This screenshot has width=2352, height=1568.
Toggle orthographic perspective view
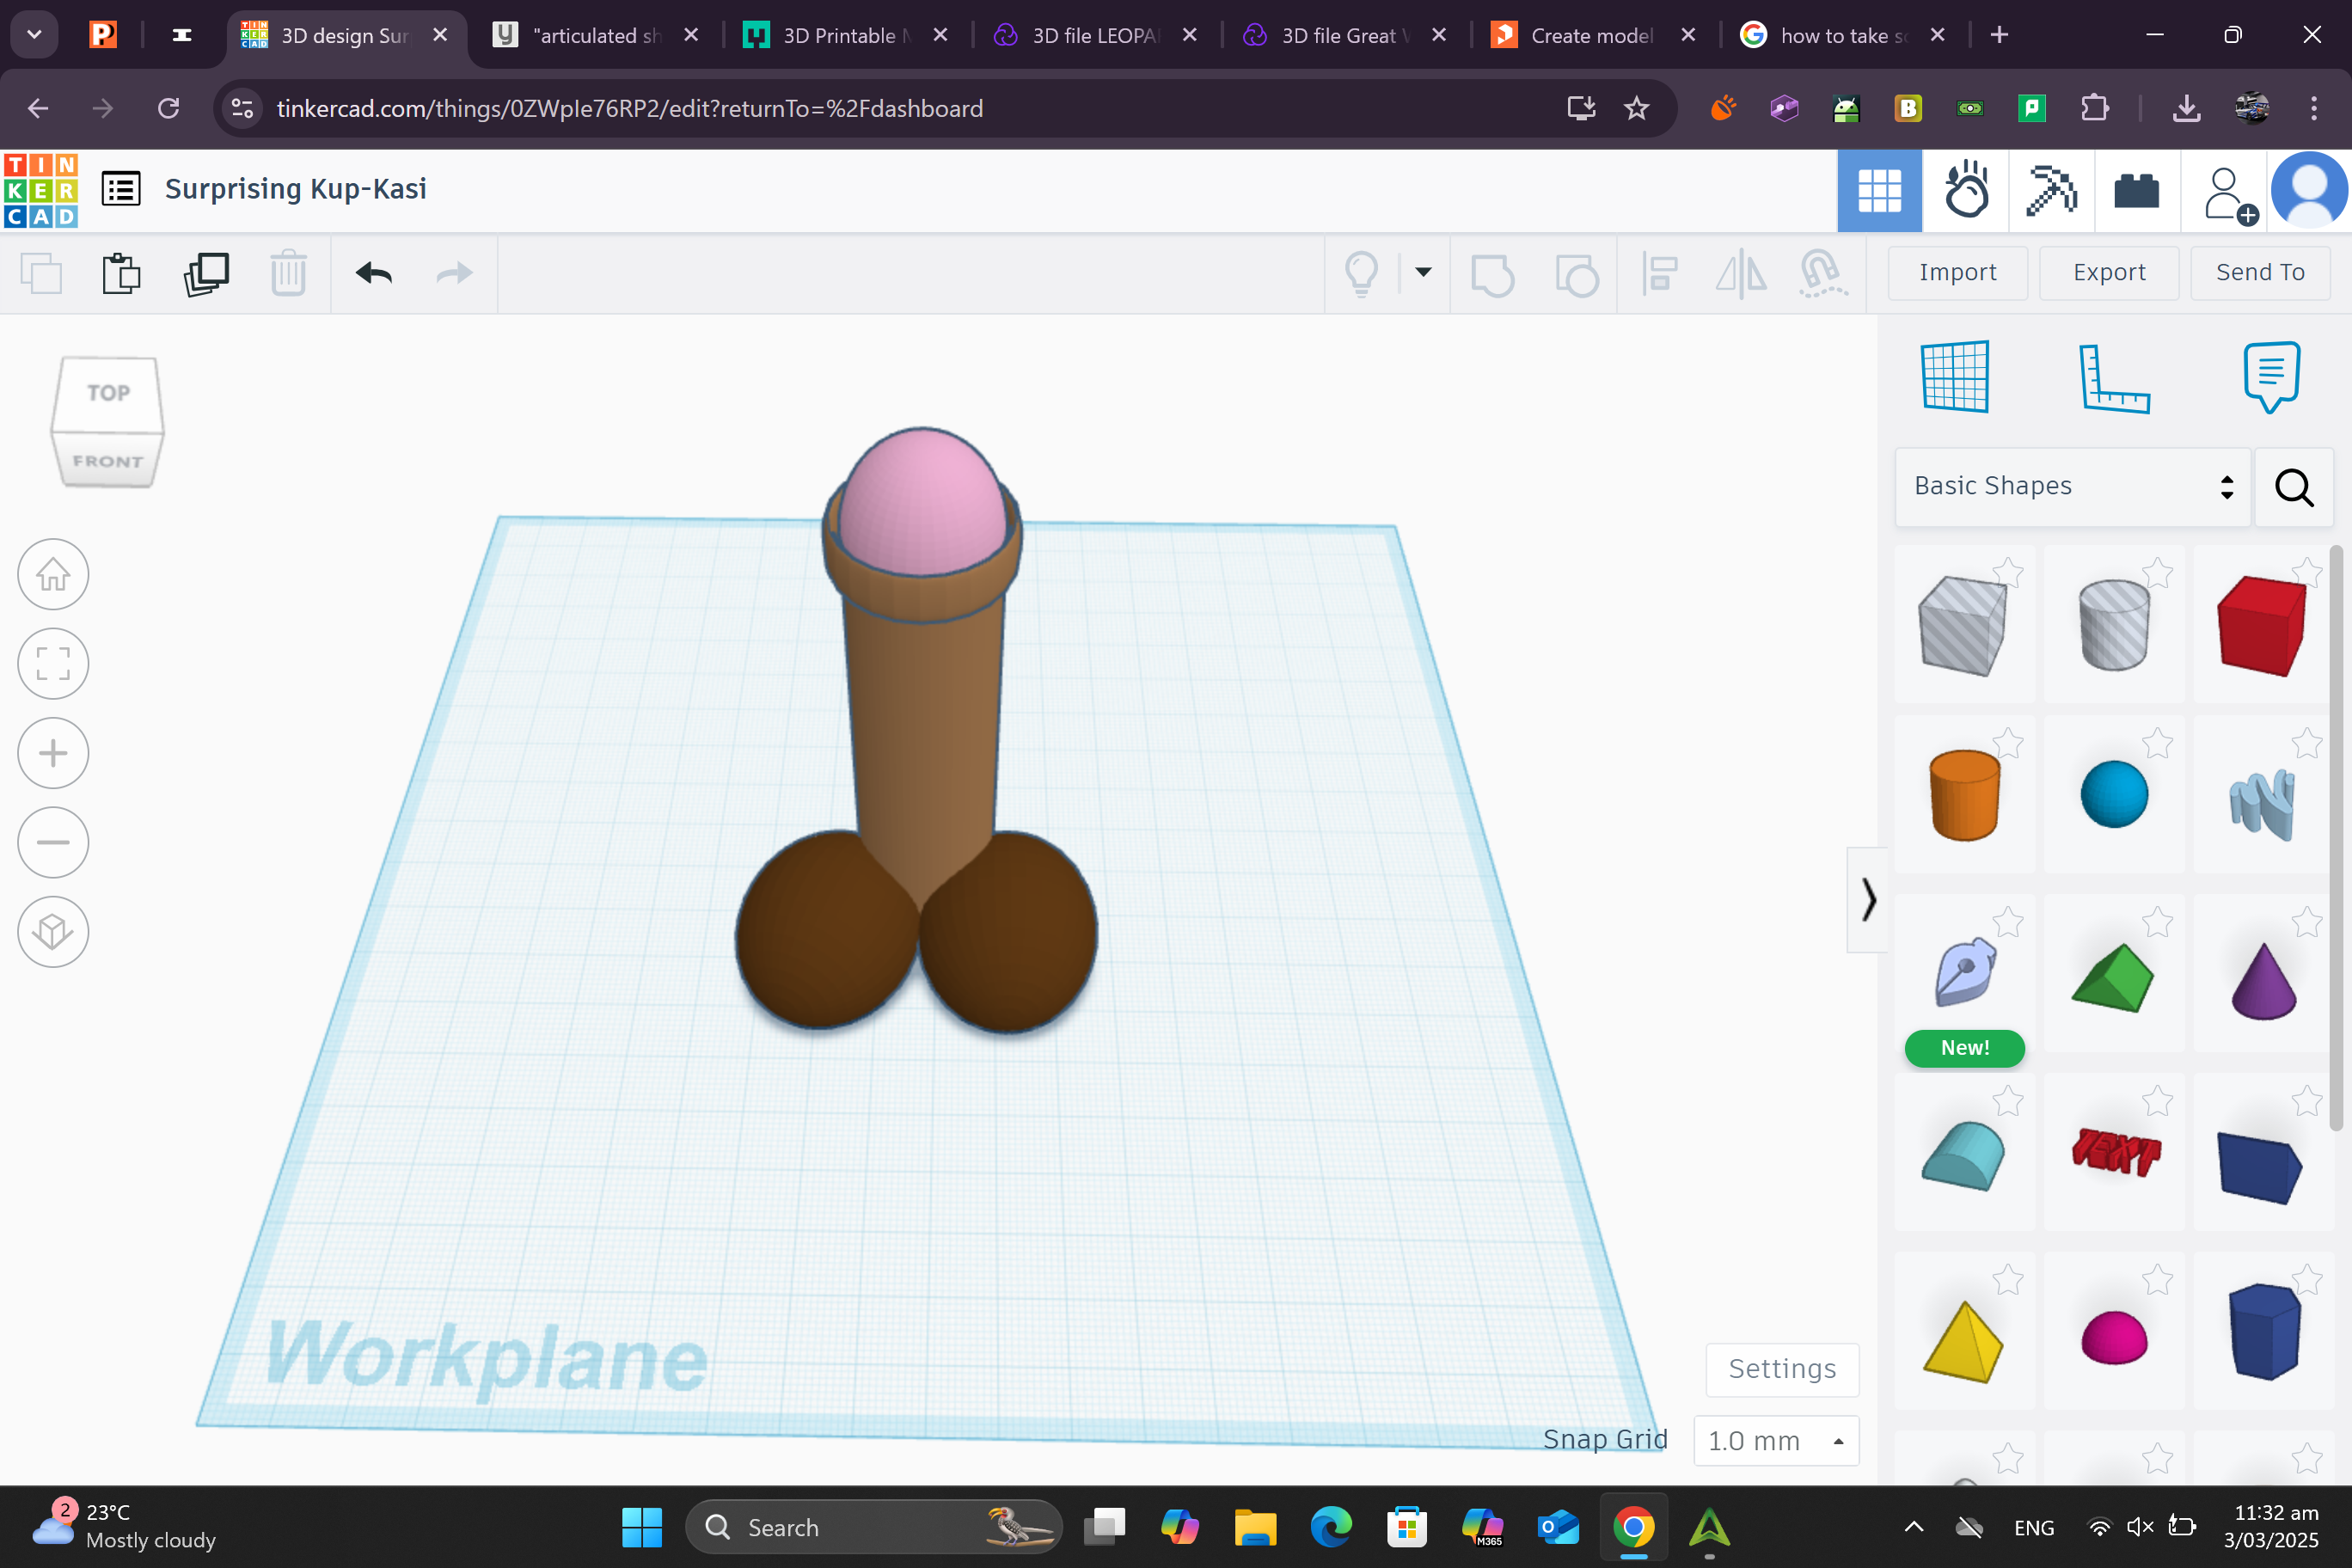(x=53, y=931)
